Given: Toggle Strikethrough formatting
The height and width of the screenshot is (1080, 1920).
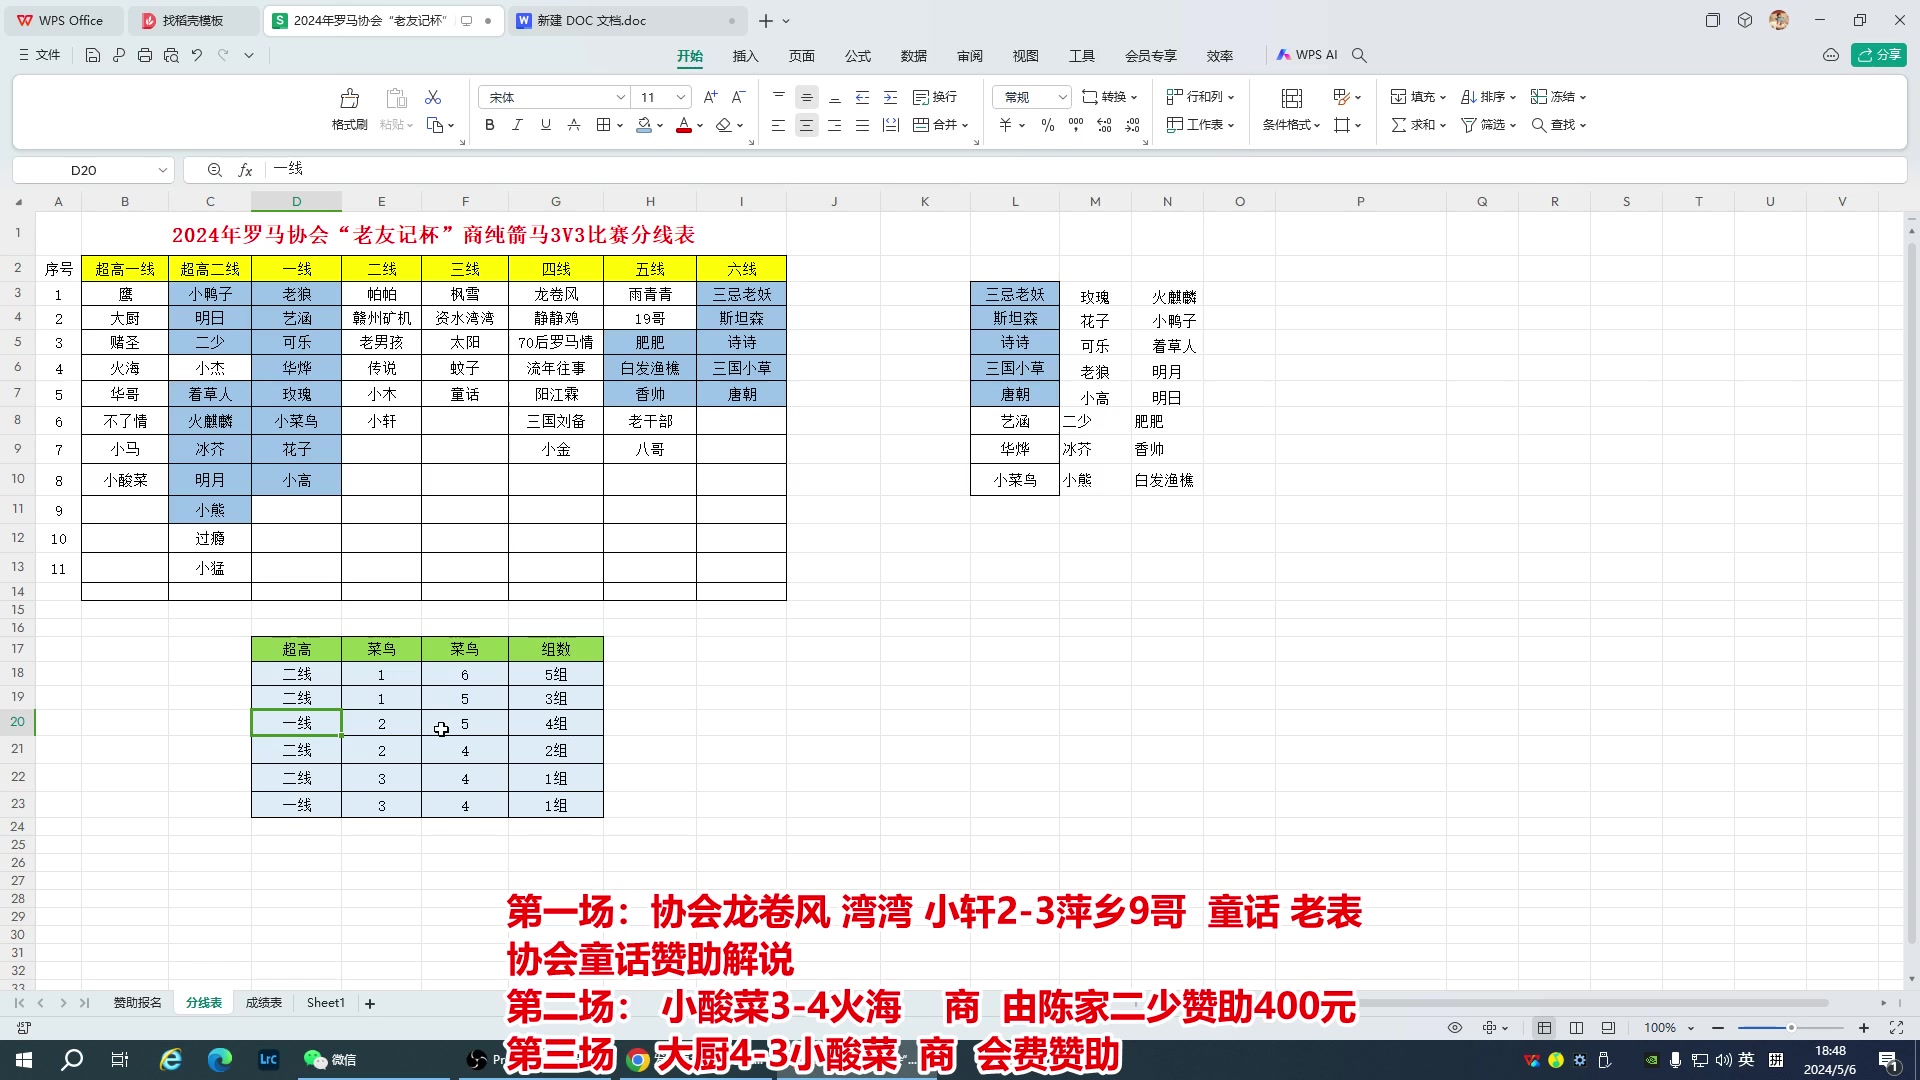Looking at the screenshot, I should click(x=573, y=125).
